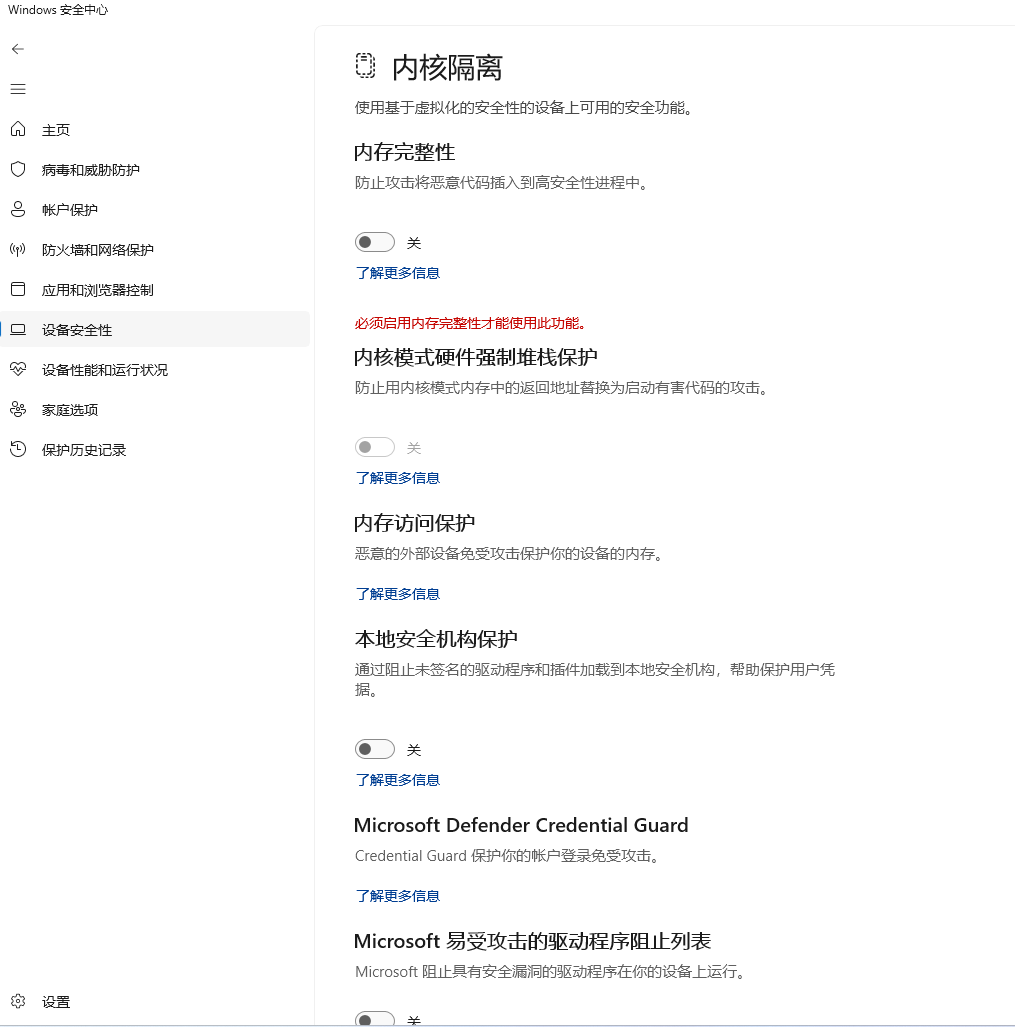Select 设备安全性 in the sidebar
The image size is (1015, 1027).
77,330
